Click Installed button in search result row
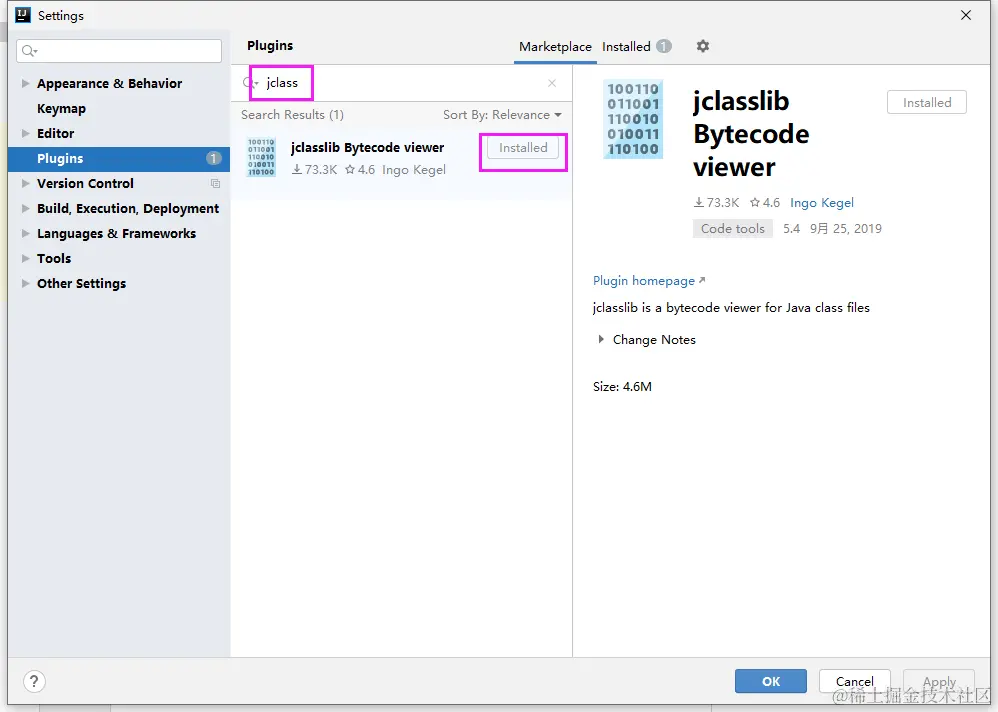Image resolution: width=998 pixels, height=712 pixels. 523,148
